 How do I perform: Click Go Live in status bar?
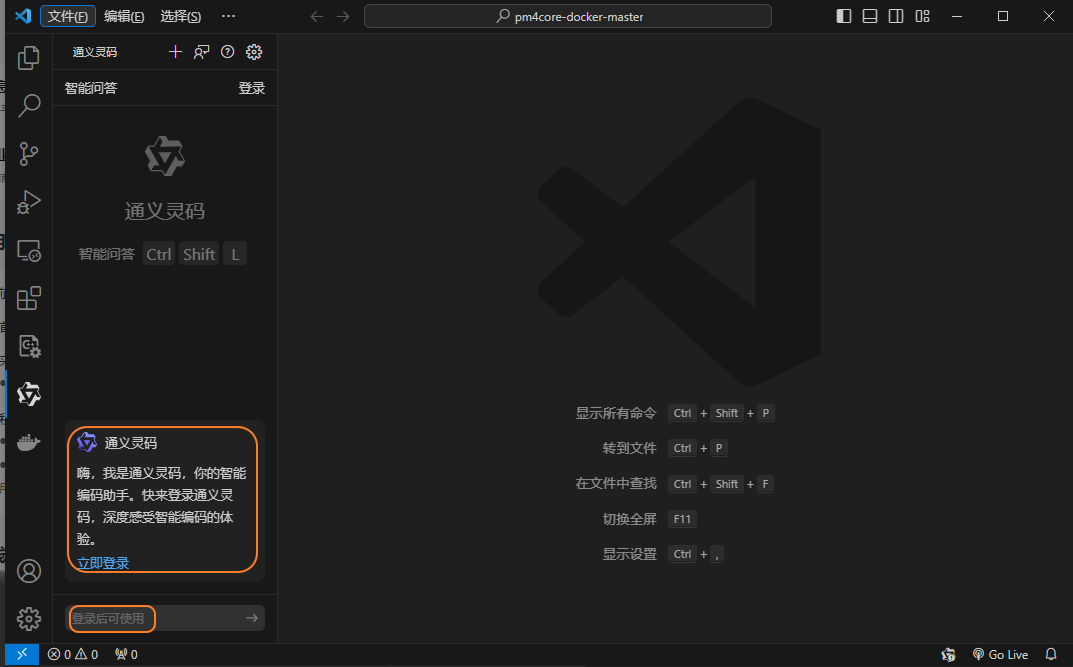[x=1000, y=655]
